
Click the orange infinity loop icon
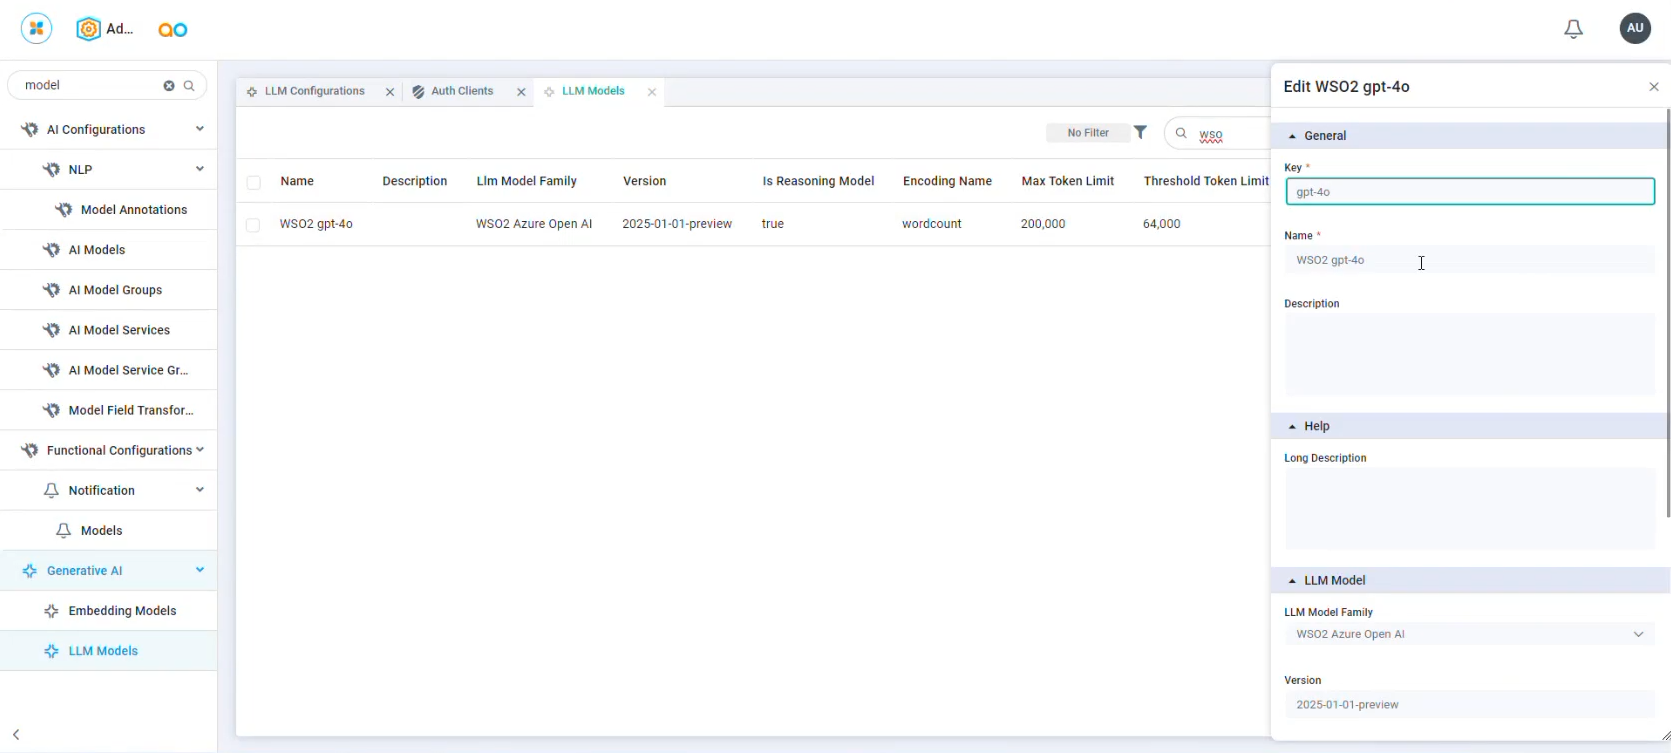[x=173, y=30]
